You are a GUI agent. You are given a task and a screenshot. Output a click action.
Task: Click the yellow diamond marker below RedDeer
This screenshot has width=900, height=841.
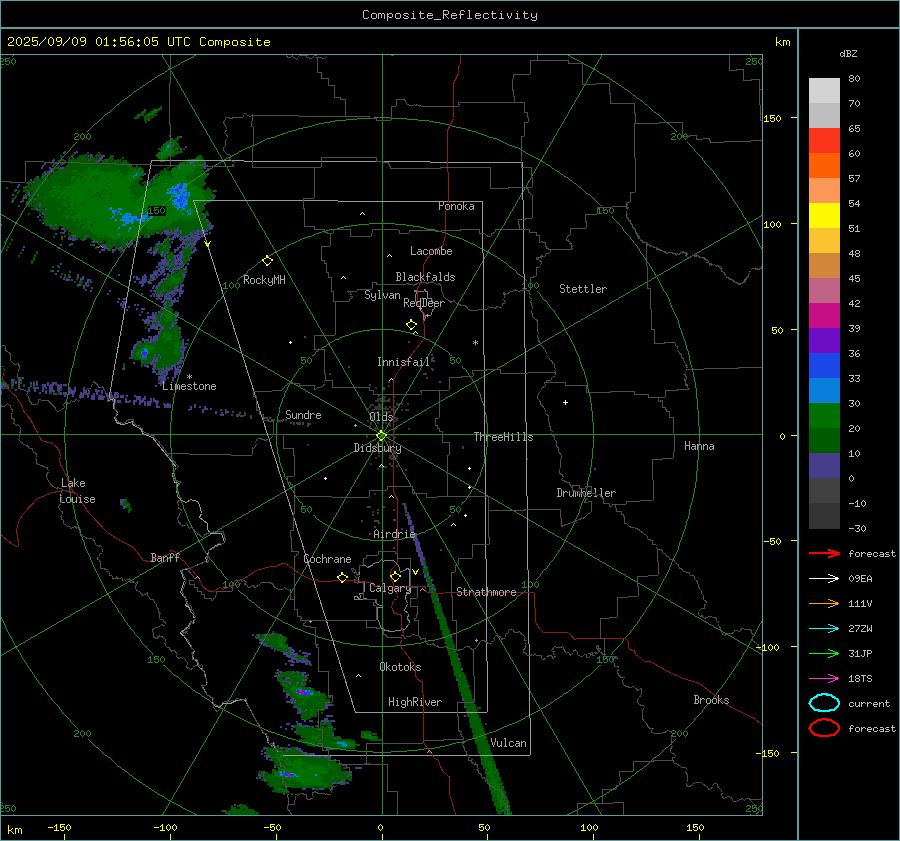tap(411, 325)
